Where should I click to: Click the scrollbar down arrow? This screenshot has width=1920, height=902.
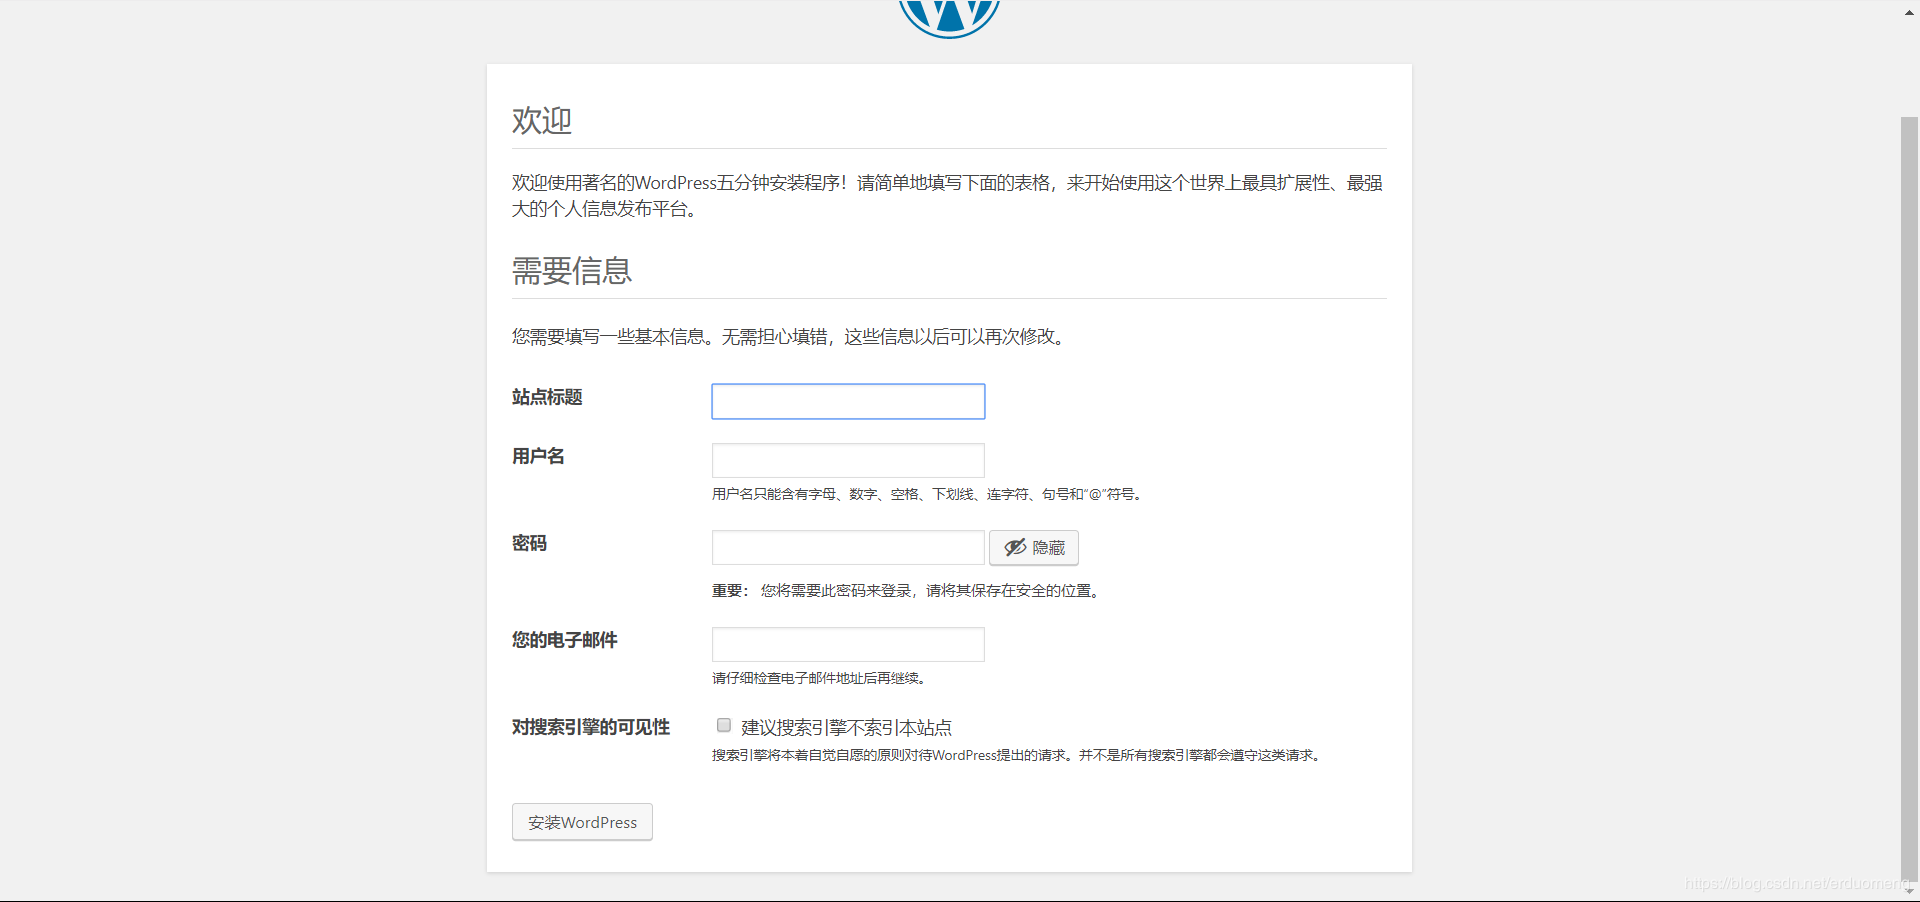(1909, 890)
